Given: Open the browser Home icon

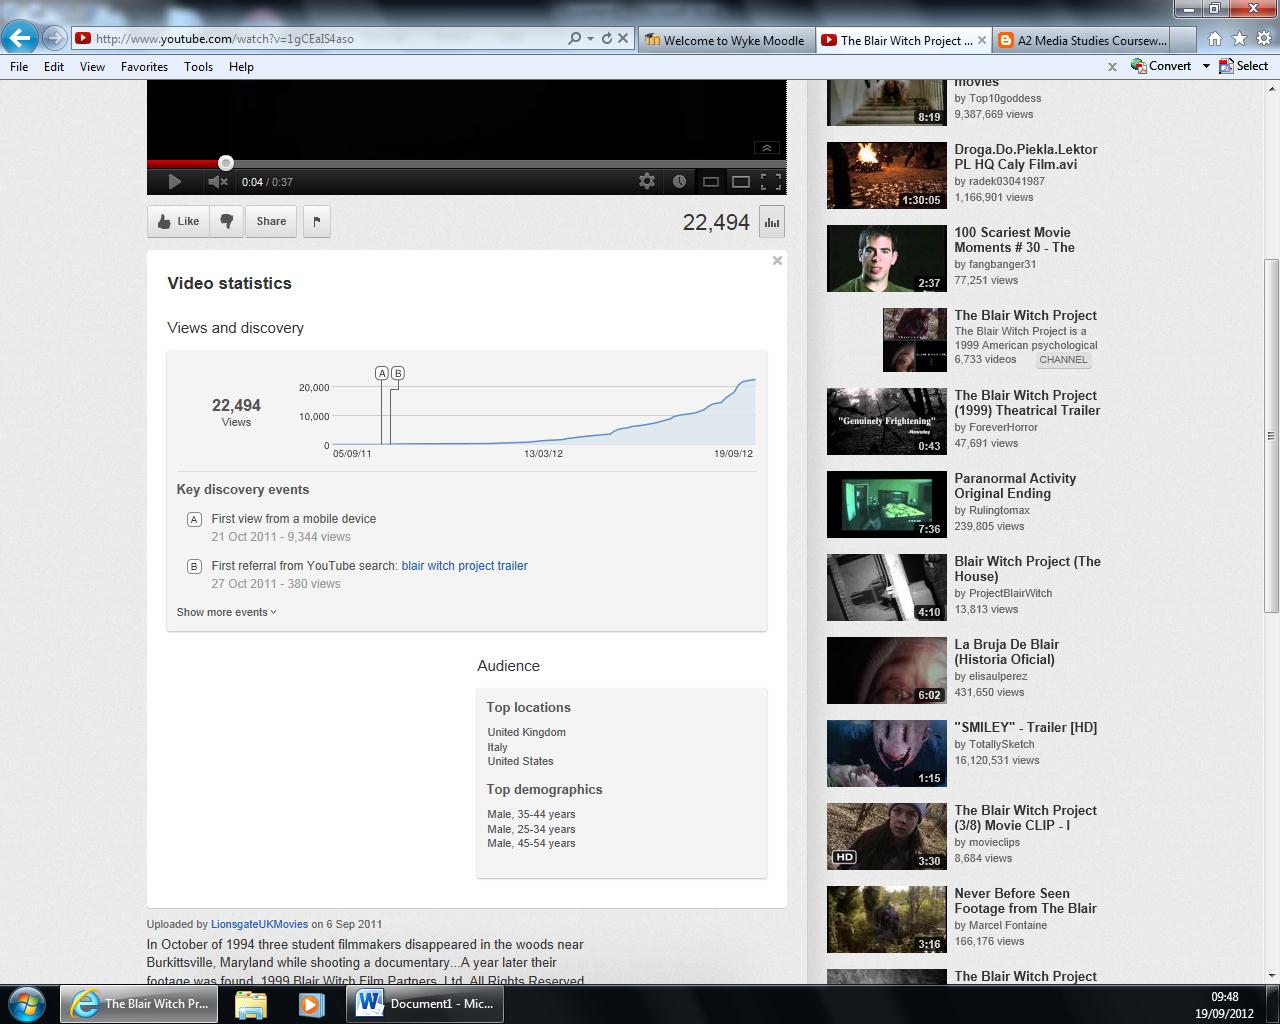Looking at the screenshot, I should tap(1214, 39).
